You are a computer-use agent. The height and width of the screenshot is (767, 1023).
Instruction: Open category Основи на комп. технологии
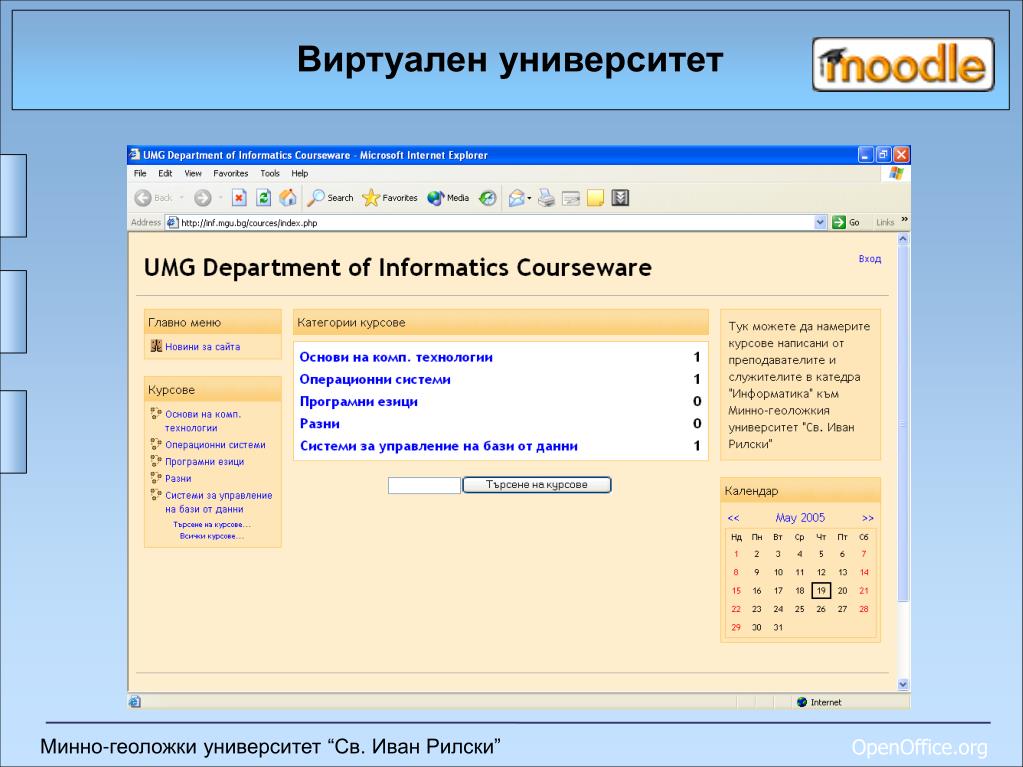(x=395, y=357)
